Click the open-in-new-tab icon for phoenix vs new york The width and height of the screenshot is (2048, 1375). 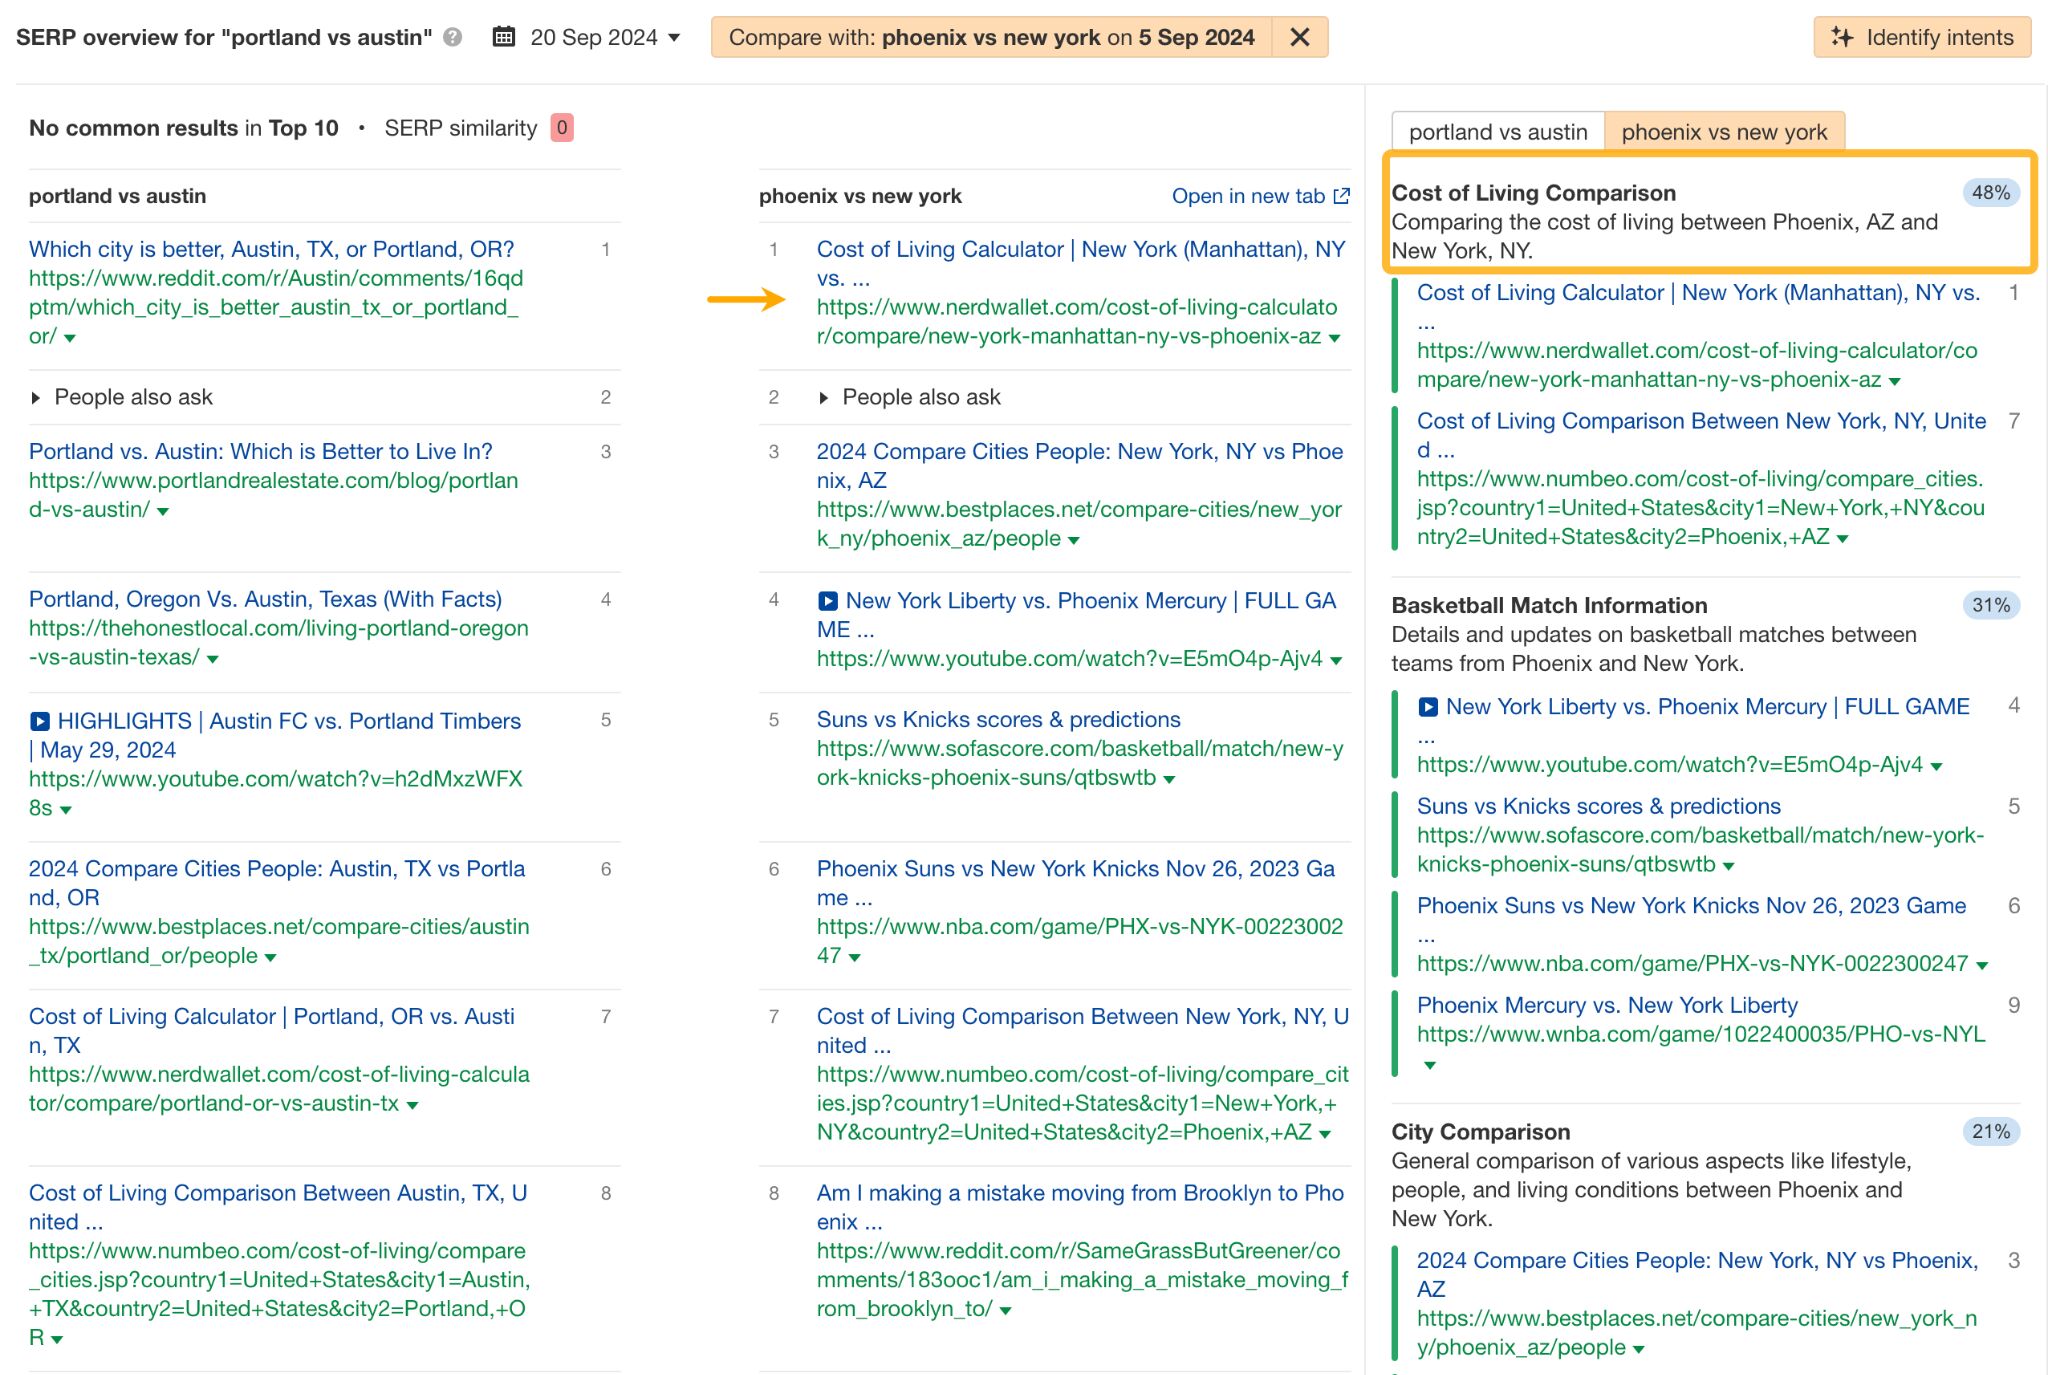(1340, 196)
